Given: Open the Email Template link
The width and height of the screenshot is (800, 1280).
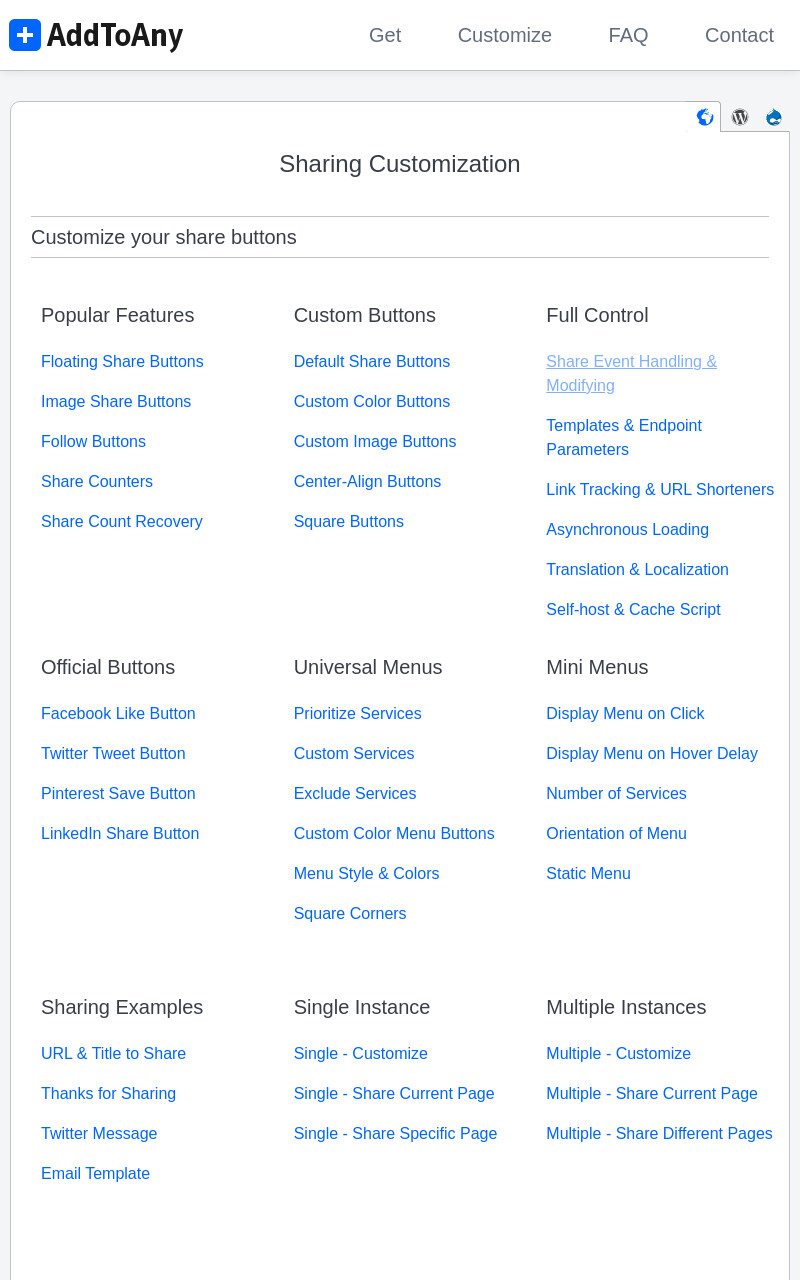Looking at the screenshot, I should (x=96, y=1173).
